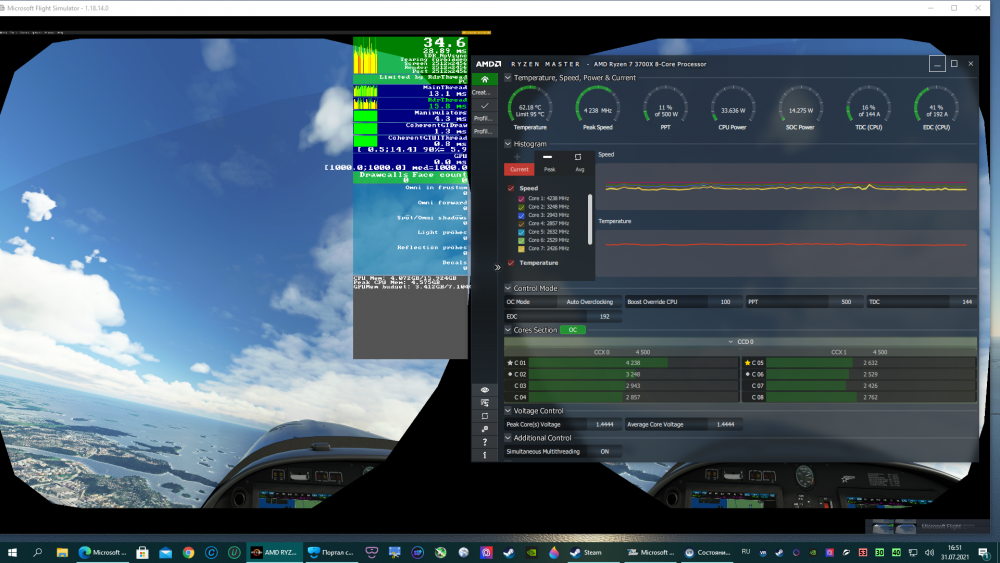The height and width of the screenshot is (563, 1000).
Task: Click the minus bar icon above Peak
Action: (x=547, y=157)
